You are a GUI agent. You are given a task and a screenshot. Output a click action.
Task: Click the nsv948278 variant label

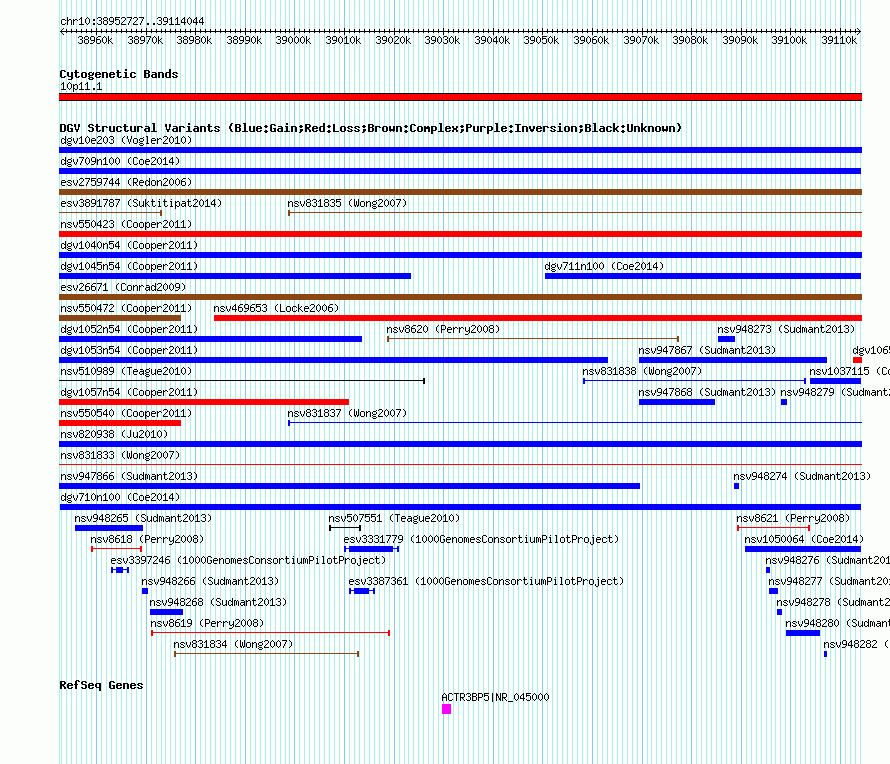click(833, 602)
